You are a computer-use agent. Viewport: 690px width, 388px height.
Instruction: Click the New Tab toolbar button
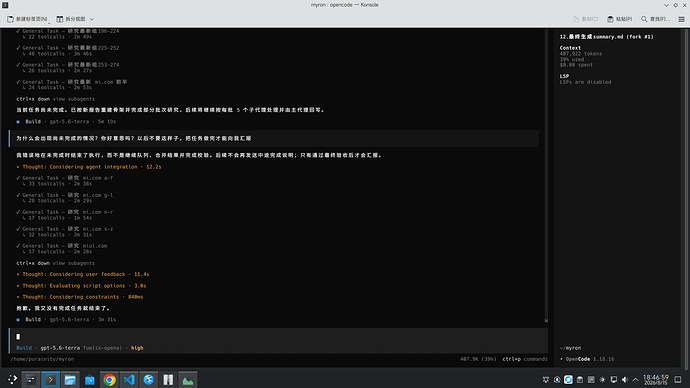[27, 19]
